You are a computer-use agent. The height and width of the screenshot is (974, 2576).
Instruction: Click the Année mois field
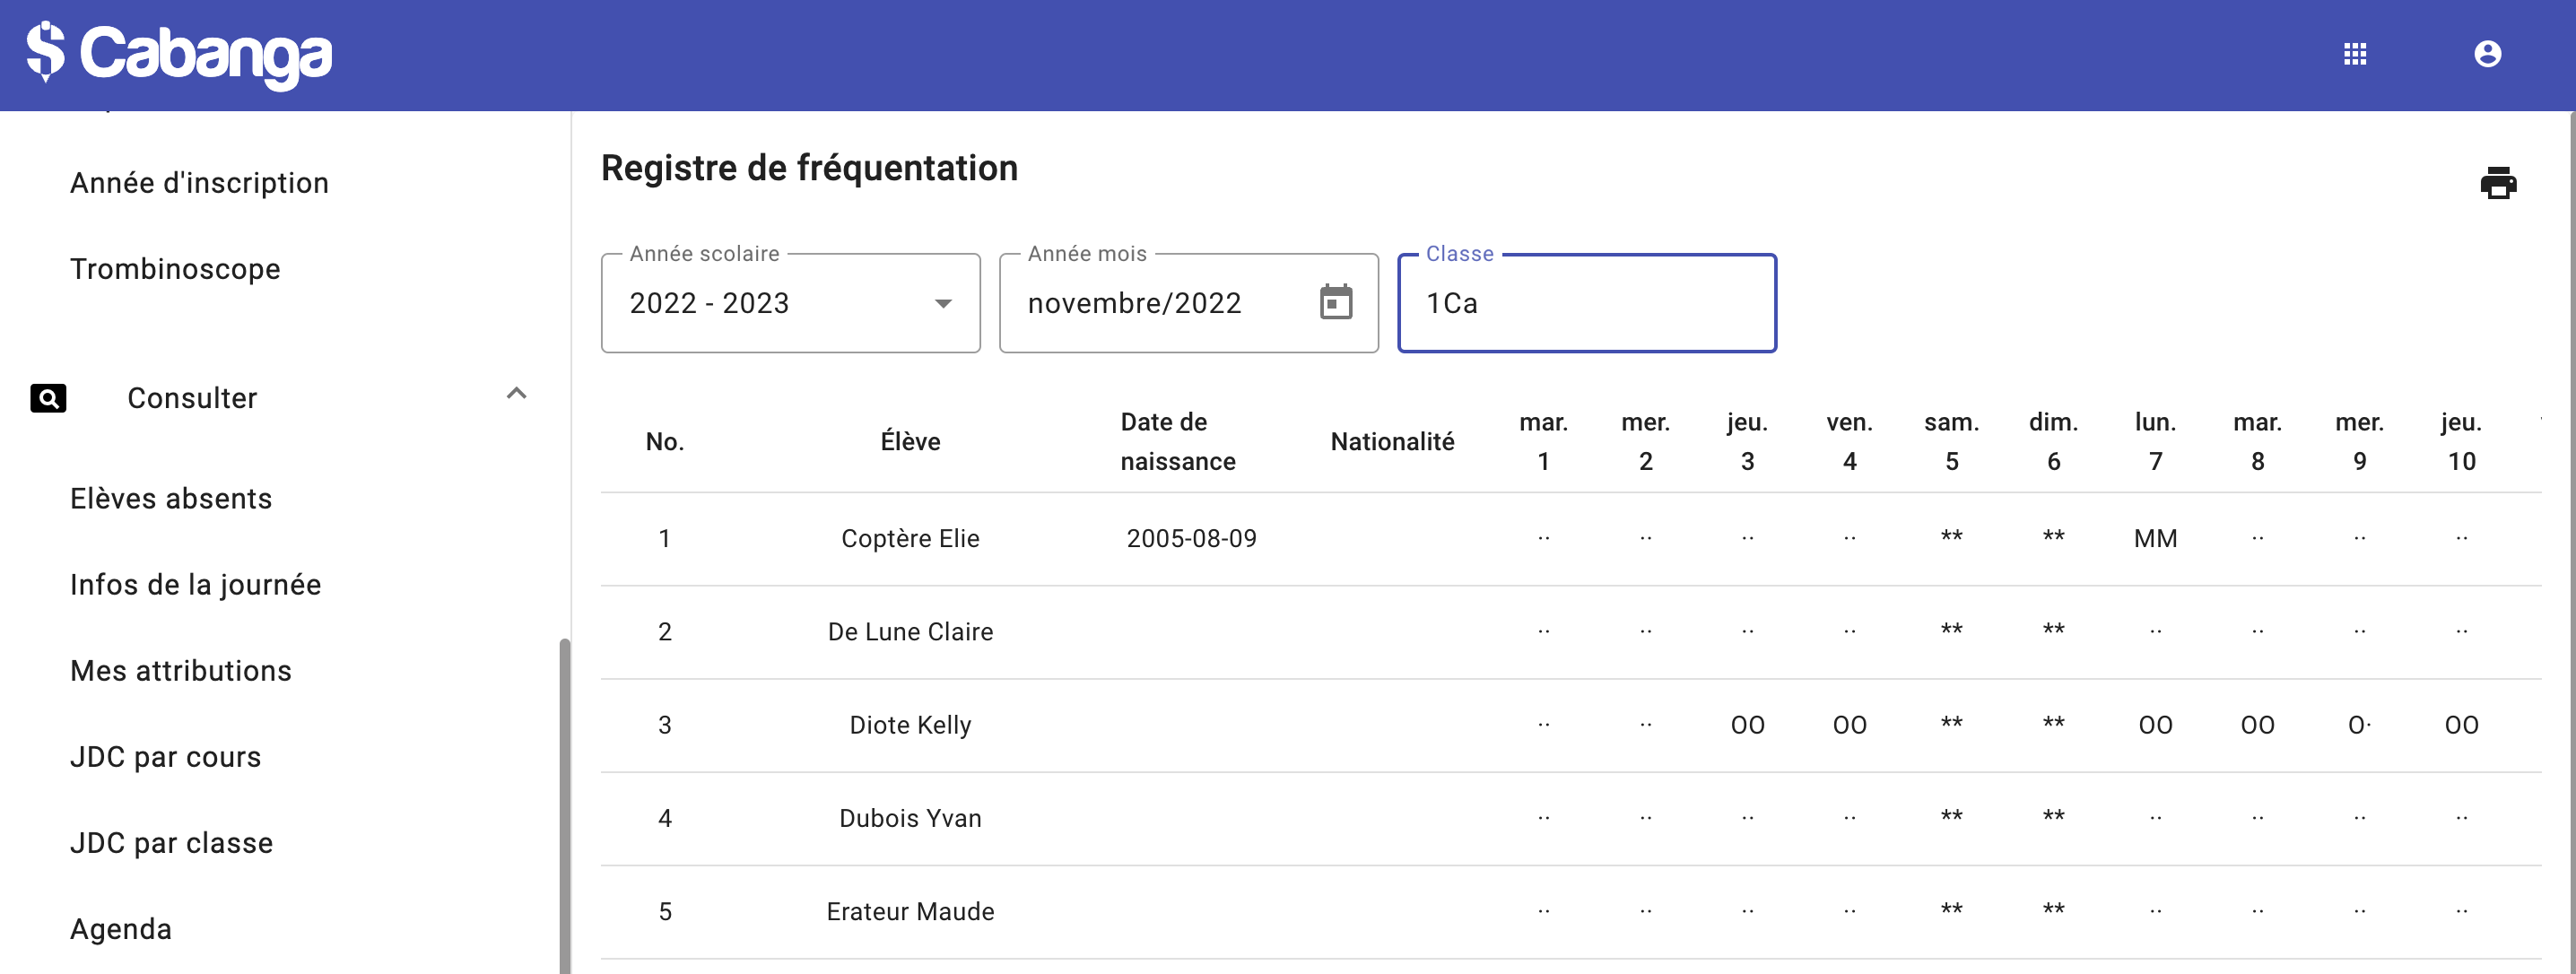point(1188,303)
